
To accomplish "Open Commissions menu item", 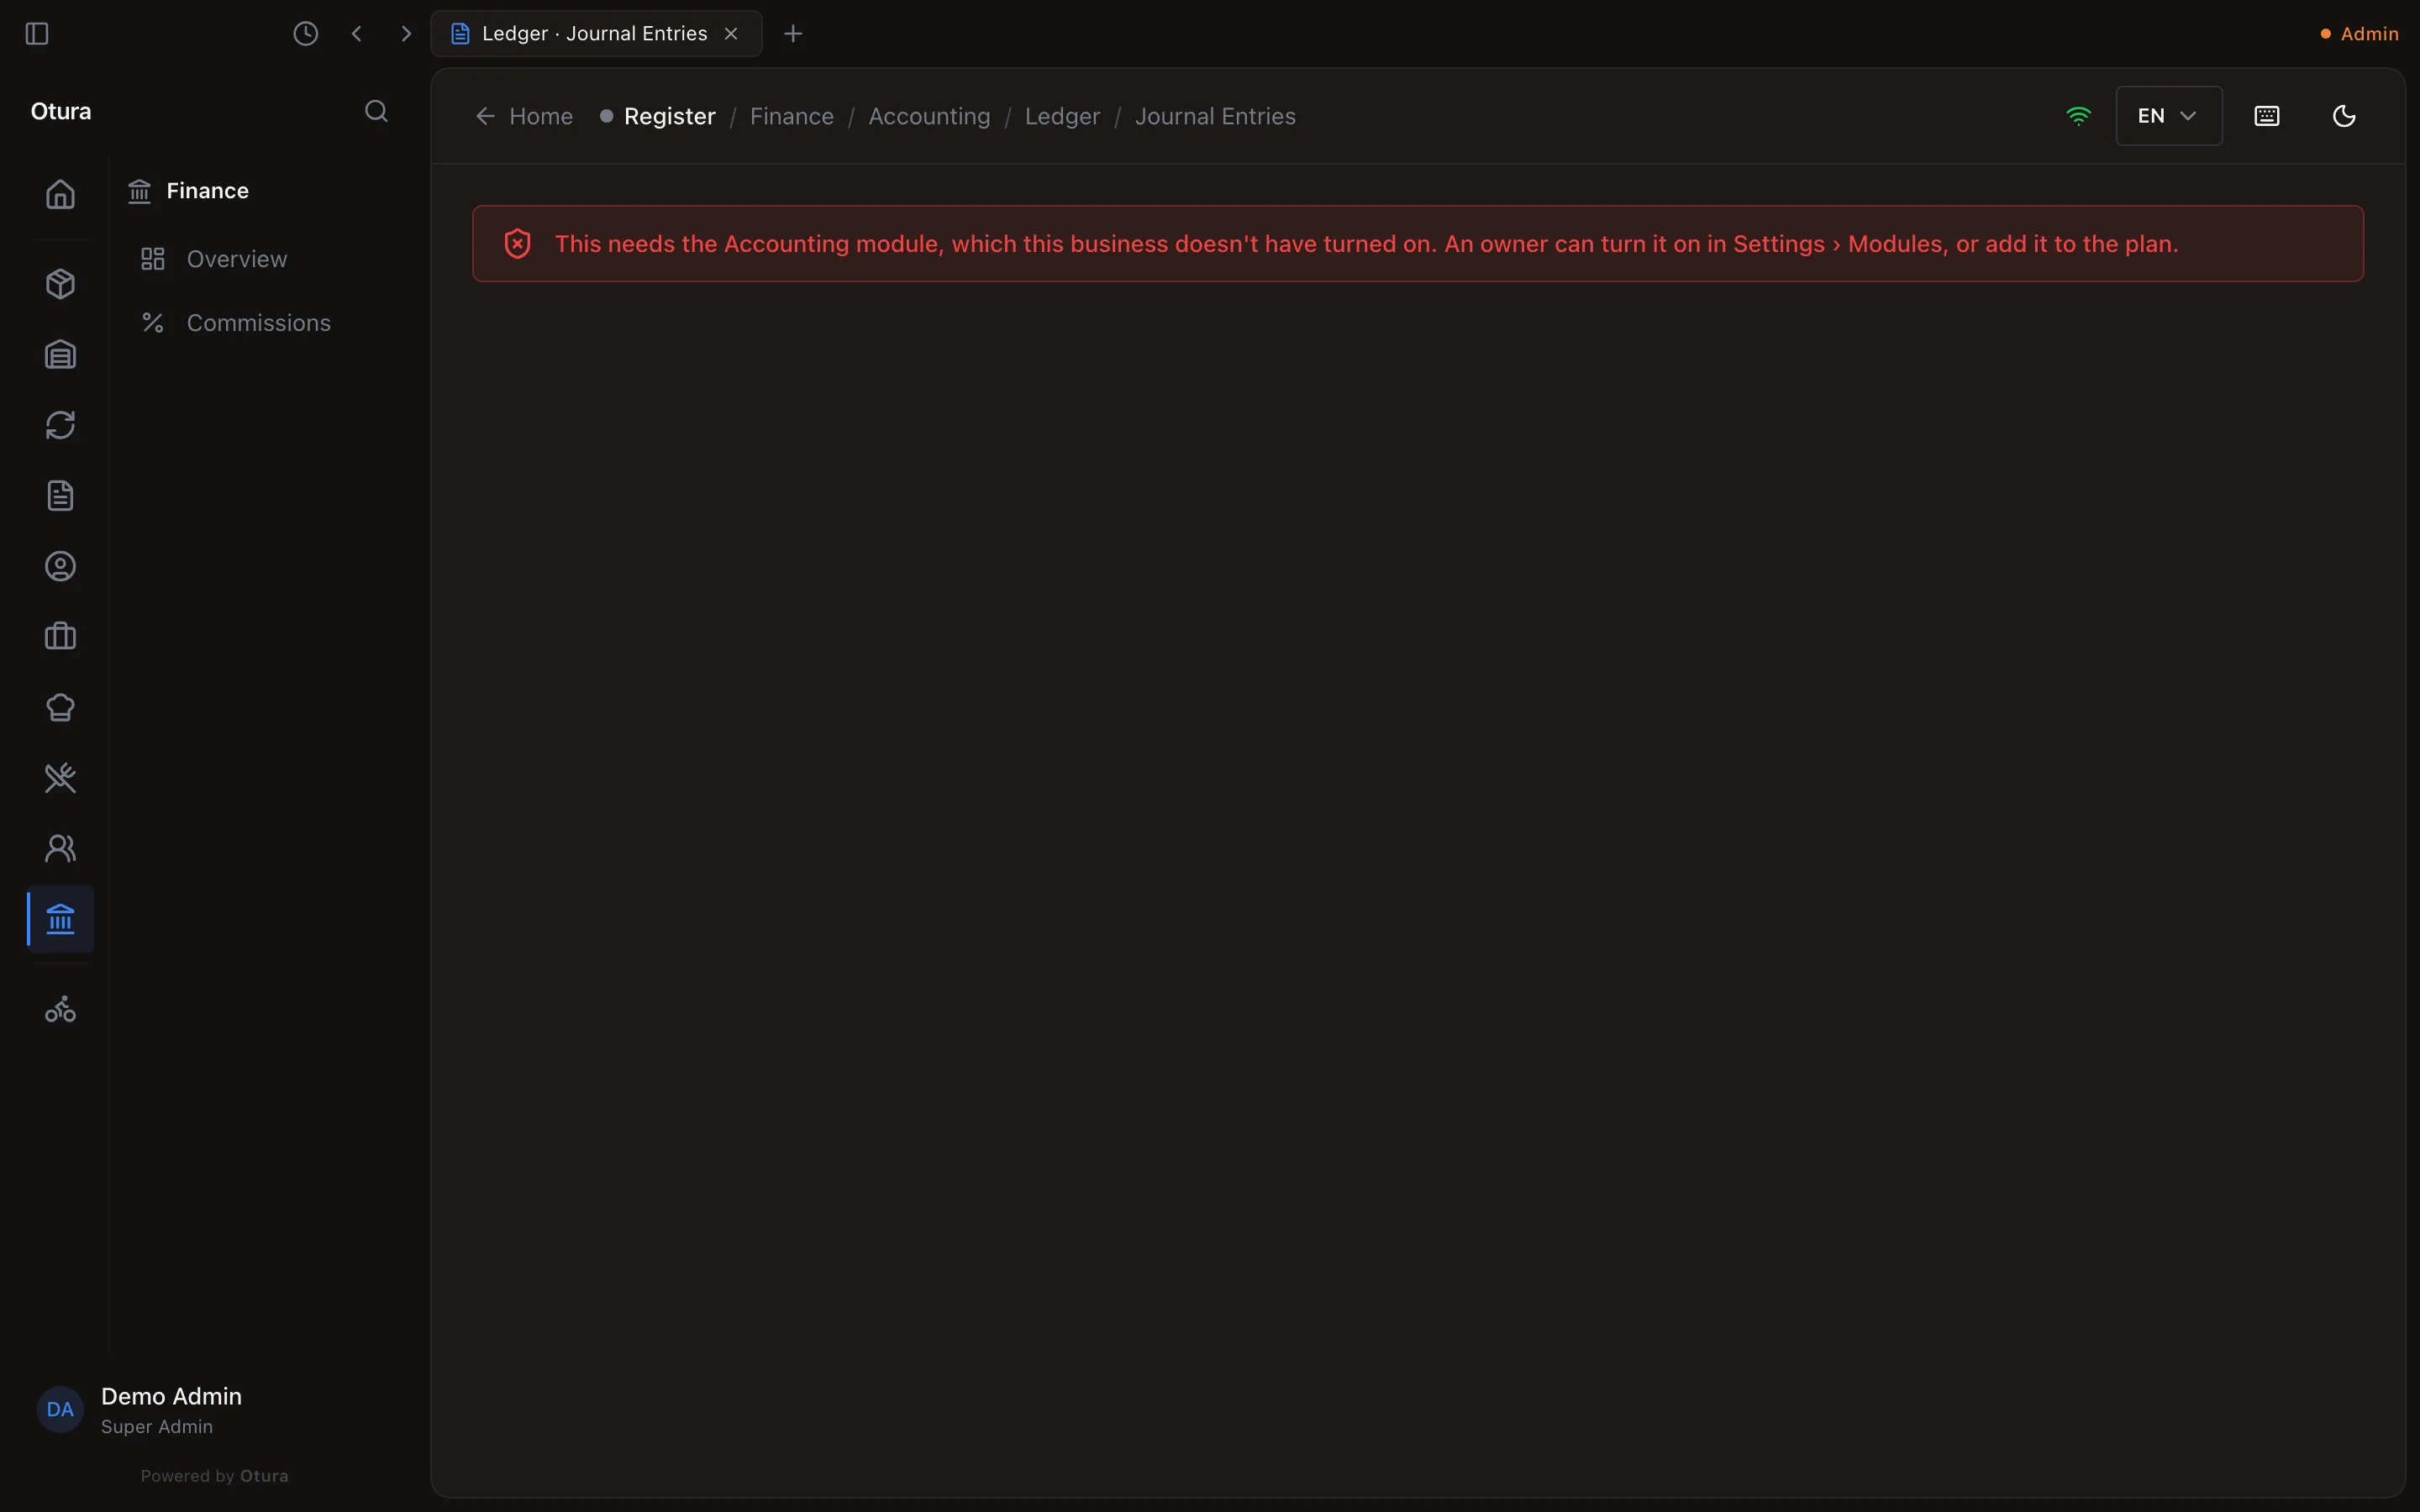I will (x=236, y=323).
